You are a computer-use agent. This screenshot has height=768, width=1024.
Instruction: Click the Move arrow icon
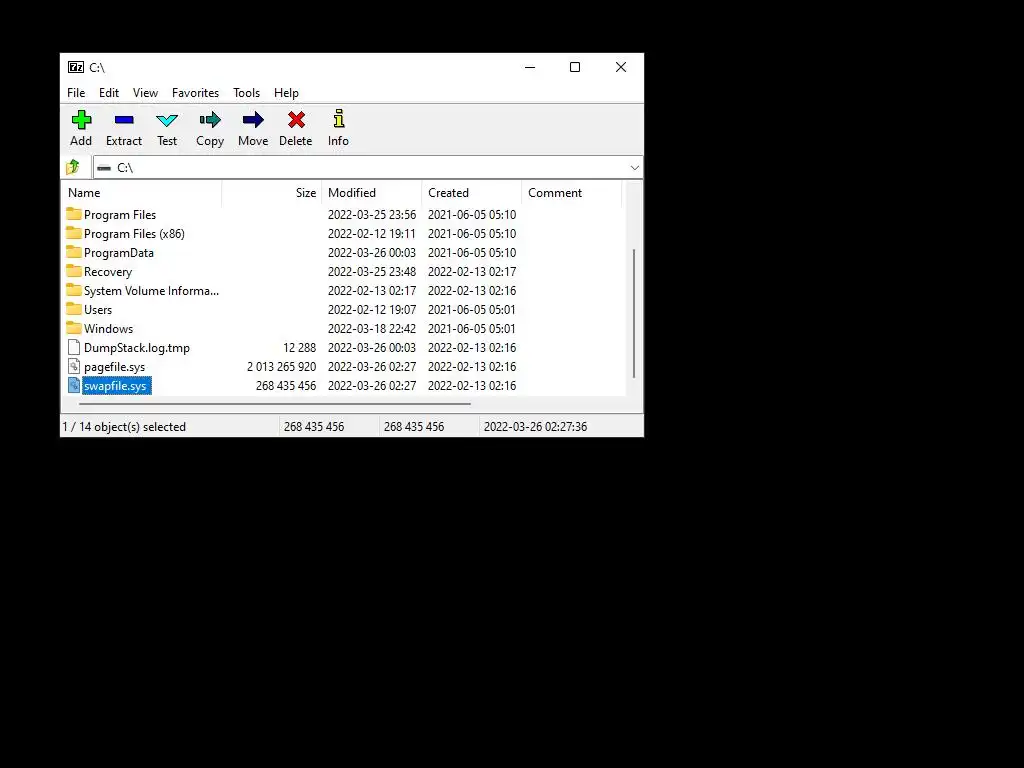tap(253, 120)
